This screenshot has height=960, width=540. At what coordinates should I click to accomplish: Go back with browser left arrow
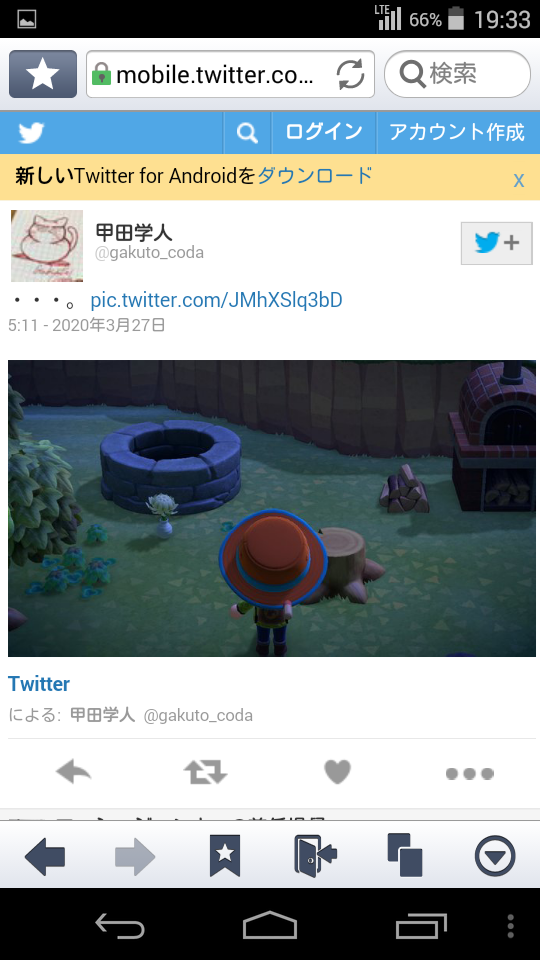tap(45, 856)
